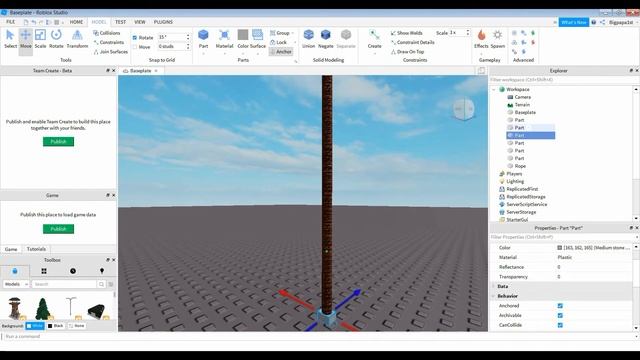Viewport: 640px width, 360px height.
Task: Toggle Draw On Top
Action: point(407,52)
